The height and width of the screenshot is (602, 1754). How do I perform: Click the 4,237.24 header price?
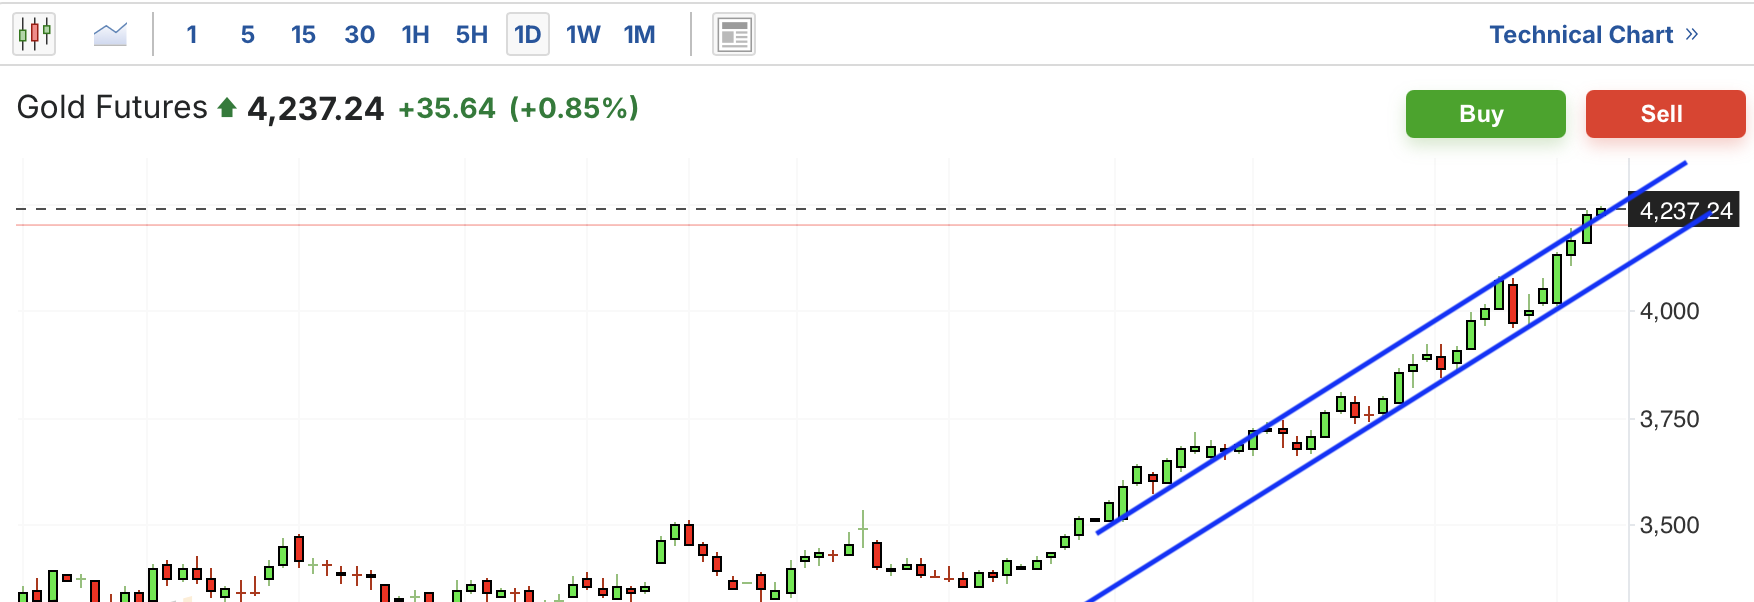point(316,108)
